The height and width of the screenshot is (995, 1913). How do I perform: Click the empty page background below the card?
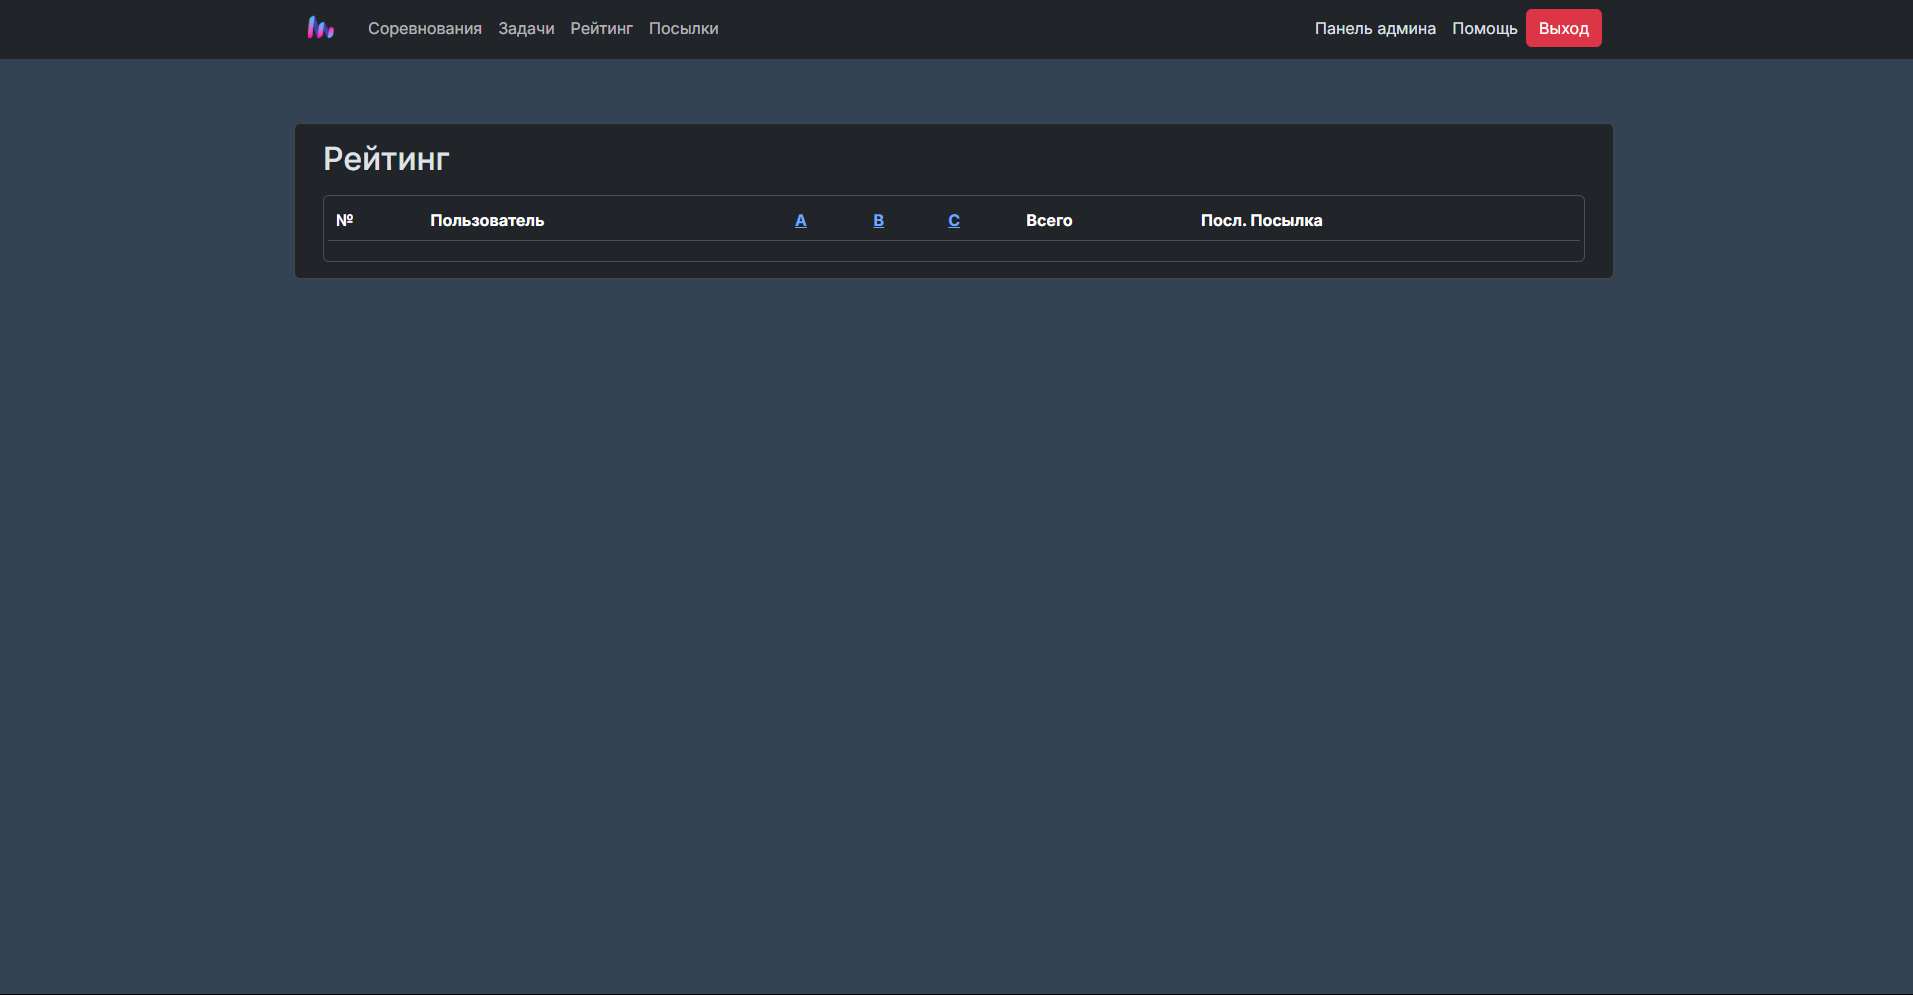tap(953, 600)
